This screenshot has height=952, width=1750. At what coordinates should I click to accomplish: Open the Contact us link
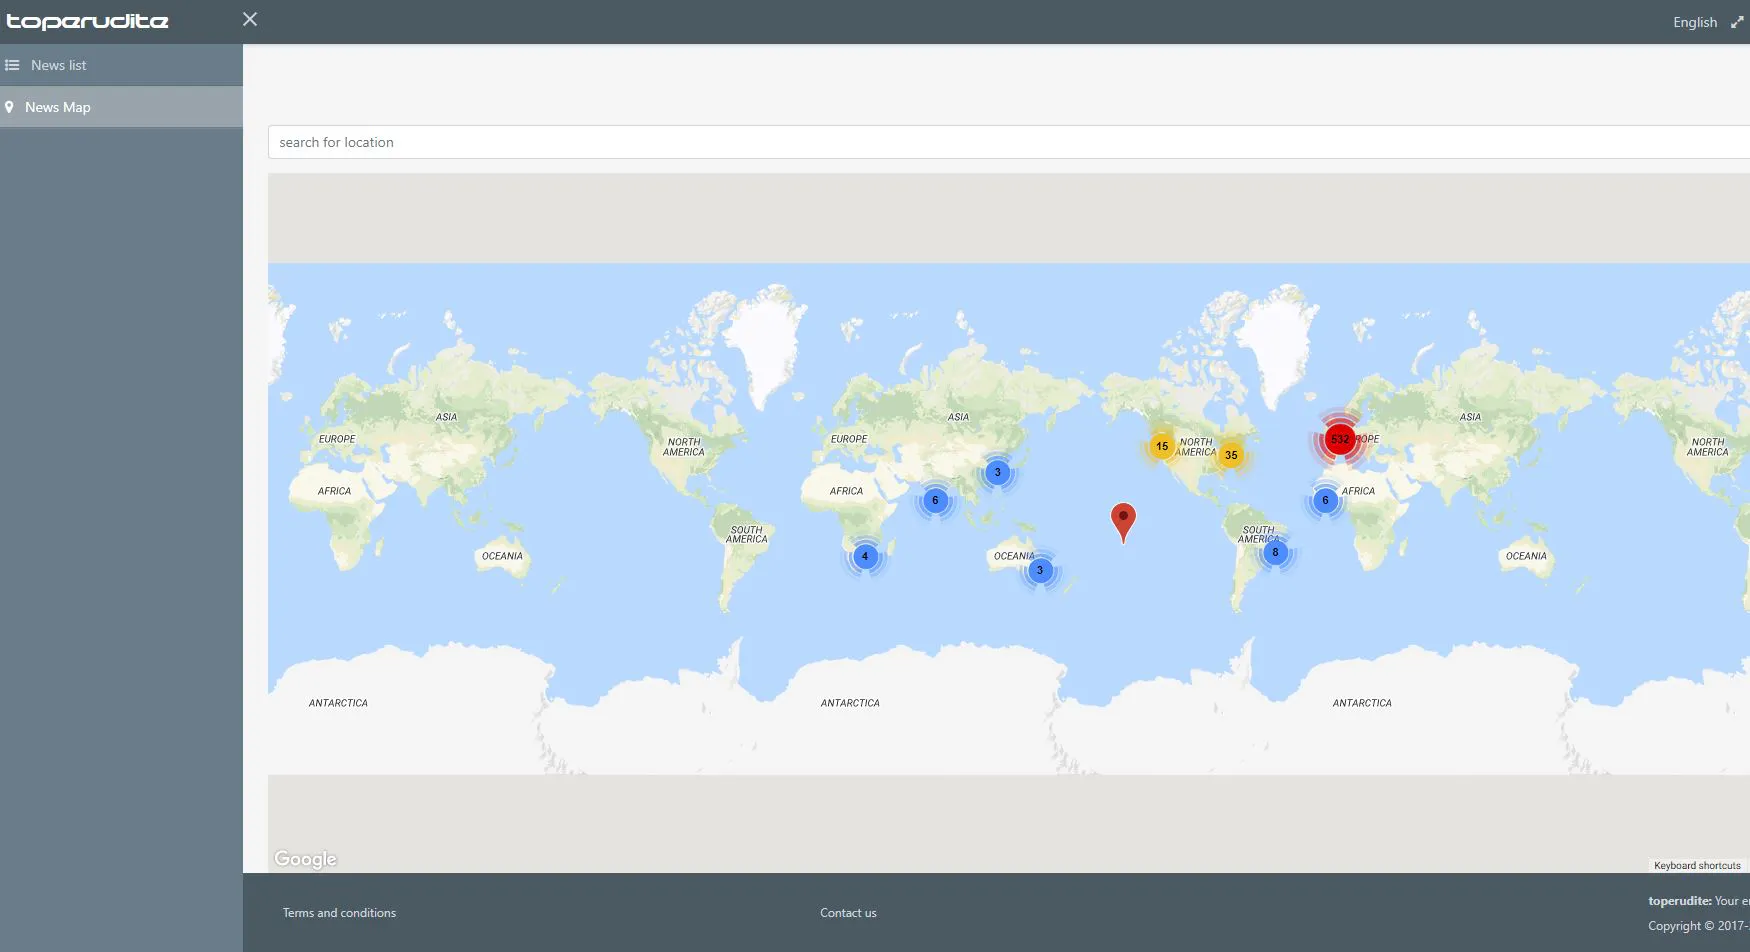pos(848,913)
